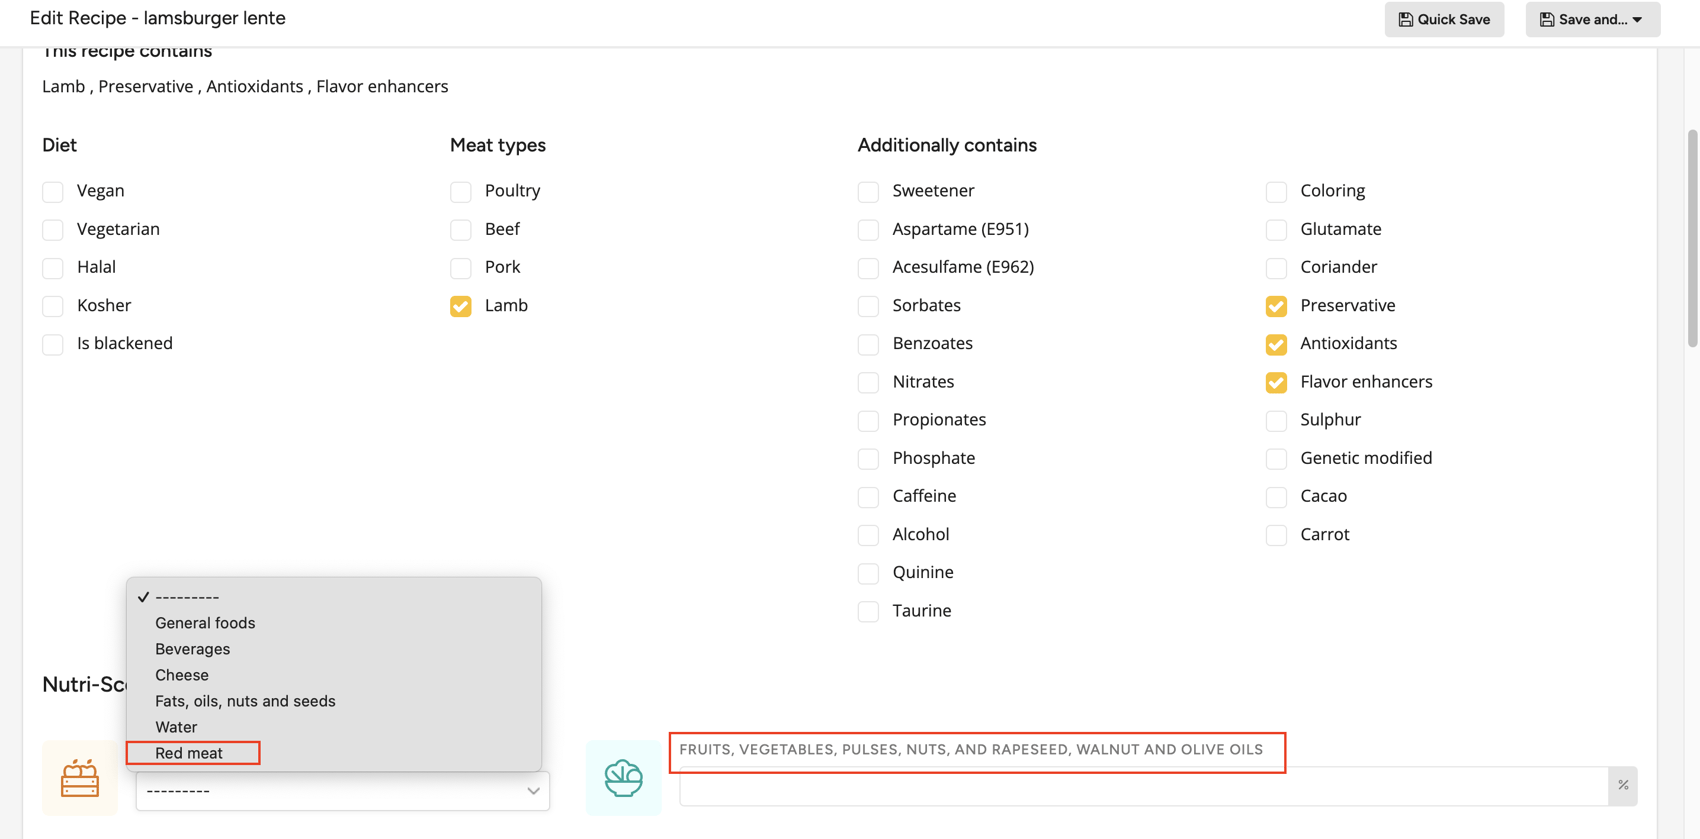Select General foods from the list

(x=334, y=622)
